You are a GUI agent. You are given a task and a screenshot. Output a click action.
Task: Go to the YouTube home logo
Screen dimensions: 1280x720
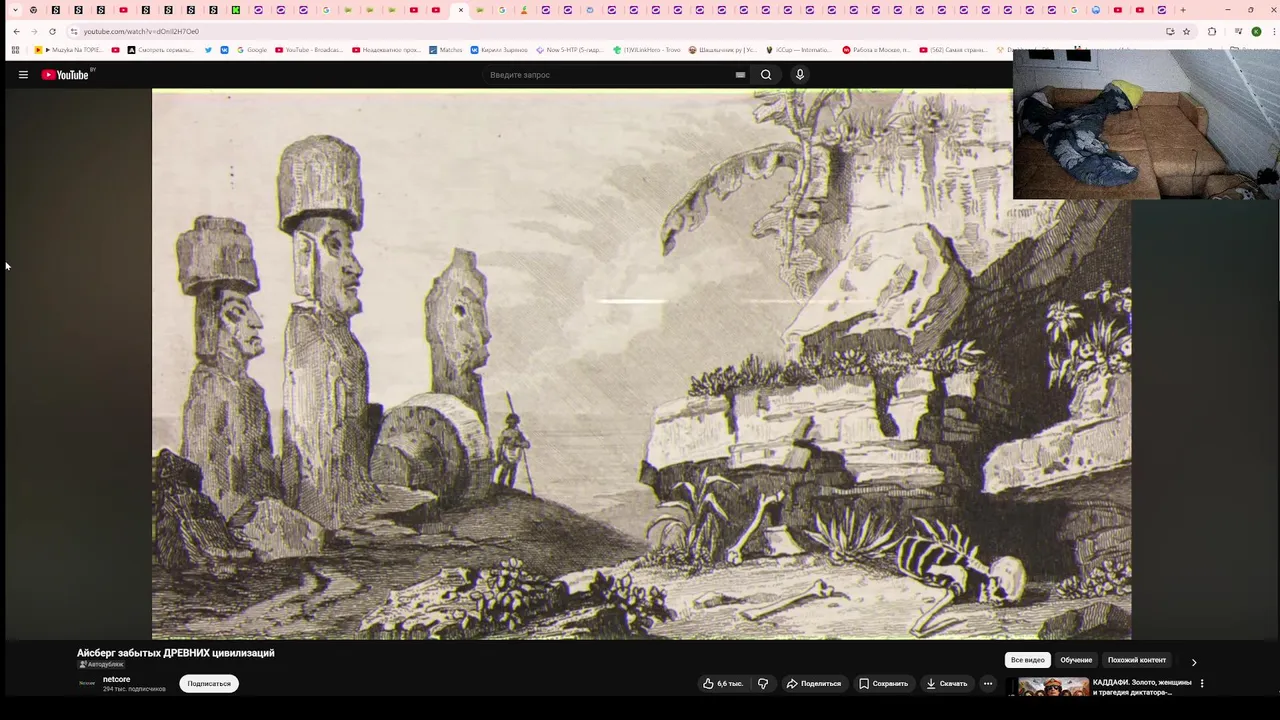66,75
